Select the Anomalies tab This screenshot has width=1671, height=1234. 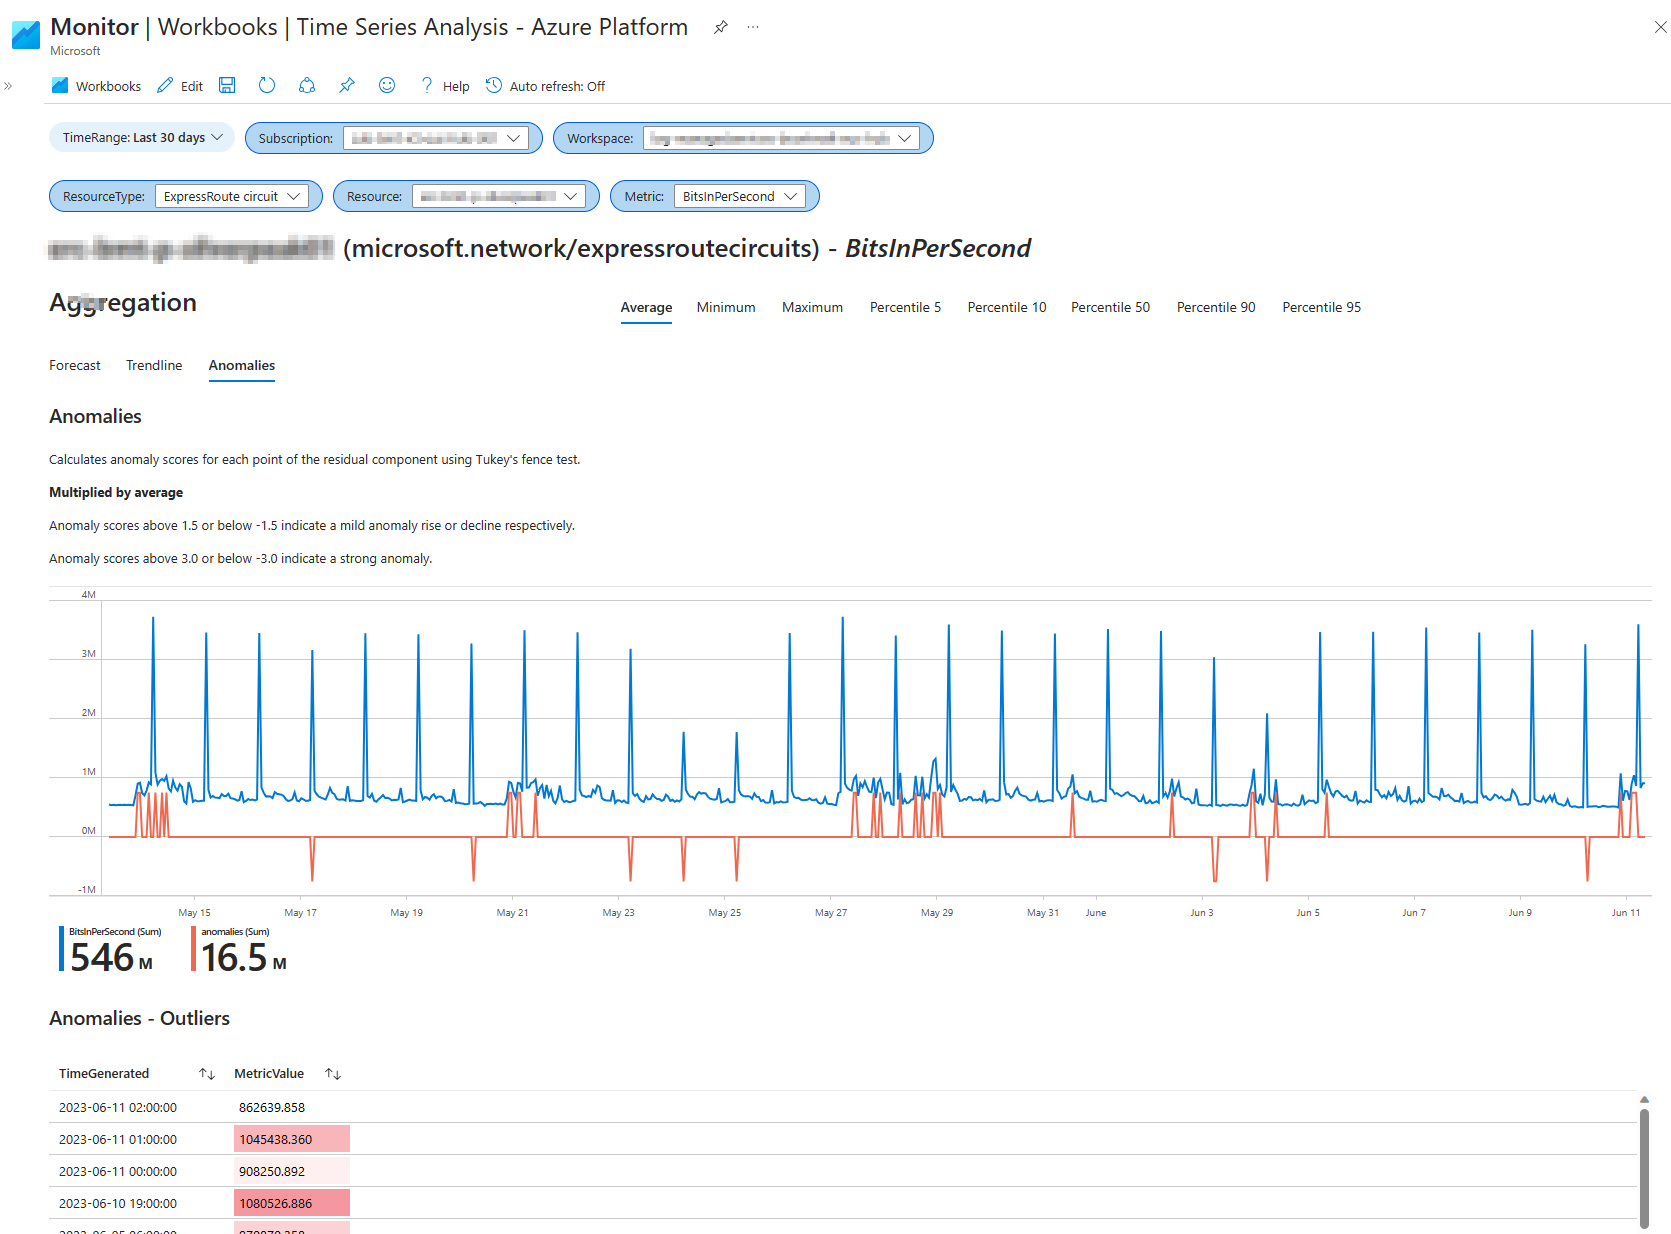[242, 365]
